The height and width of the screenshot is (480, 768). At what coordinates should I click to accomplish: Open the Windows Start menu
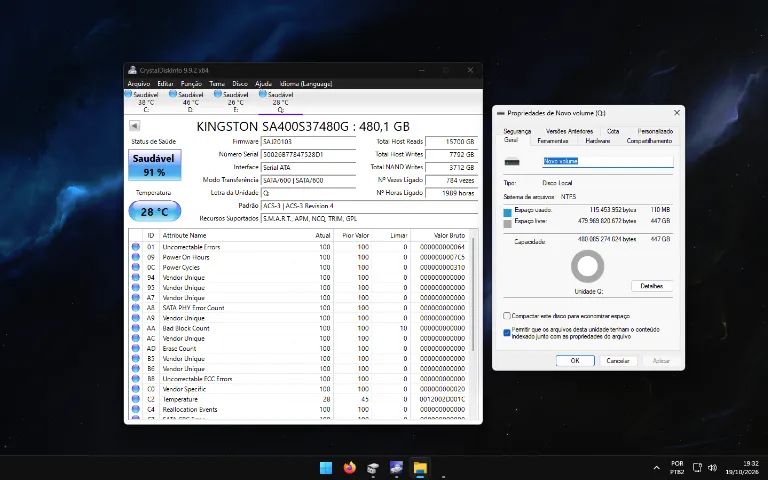coord(326,468)
